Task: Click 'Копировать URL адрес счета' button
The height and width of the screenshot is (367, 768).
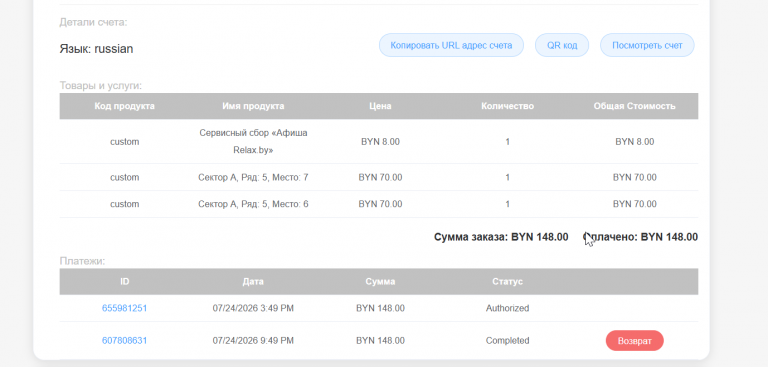Action: [x=451, y=45]
